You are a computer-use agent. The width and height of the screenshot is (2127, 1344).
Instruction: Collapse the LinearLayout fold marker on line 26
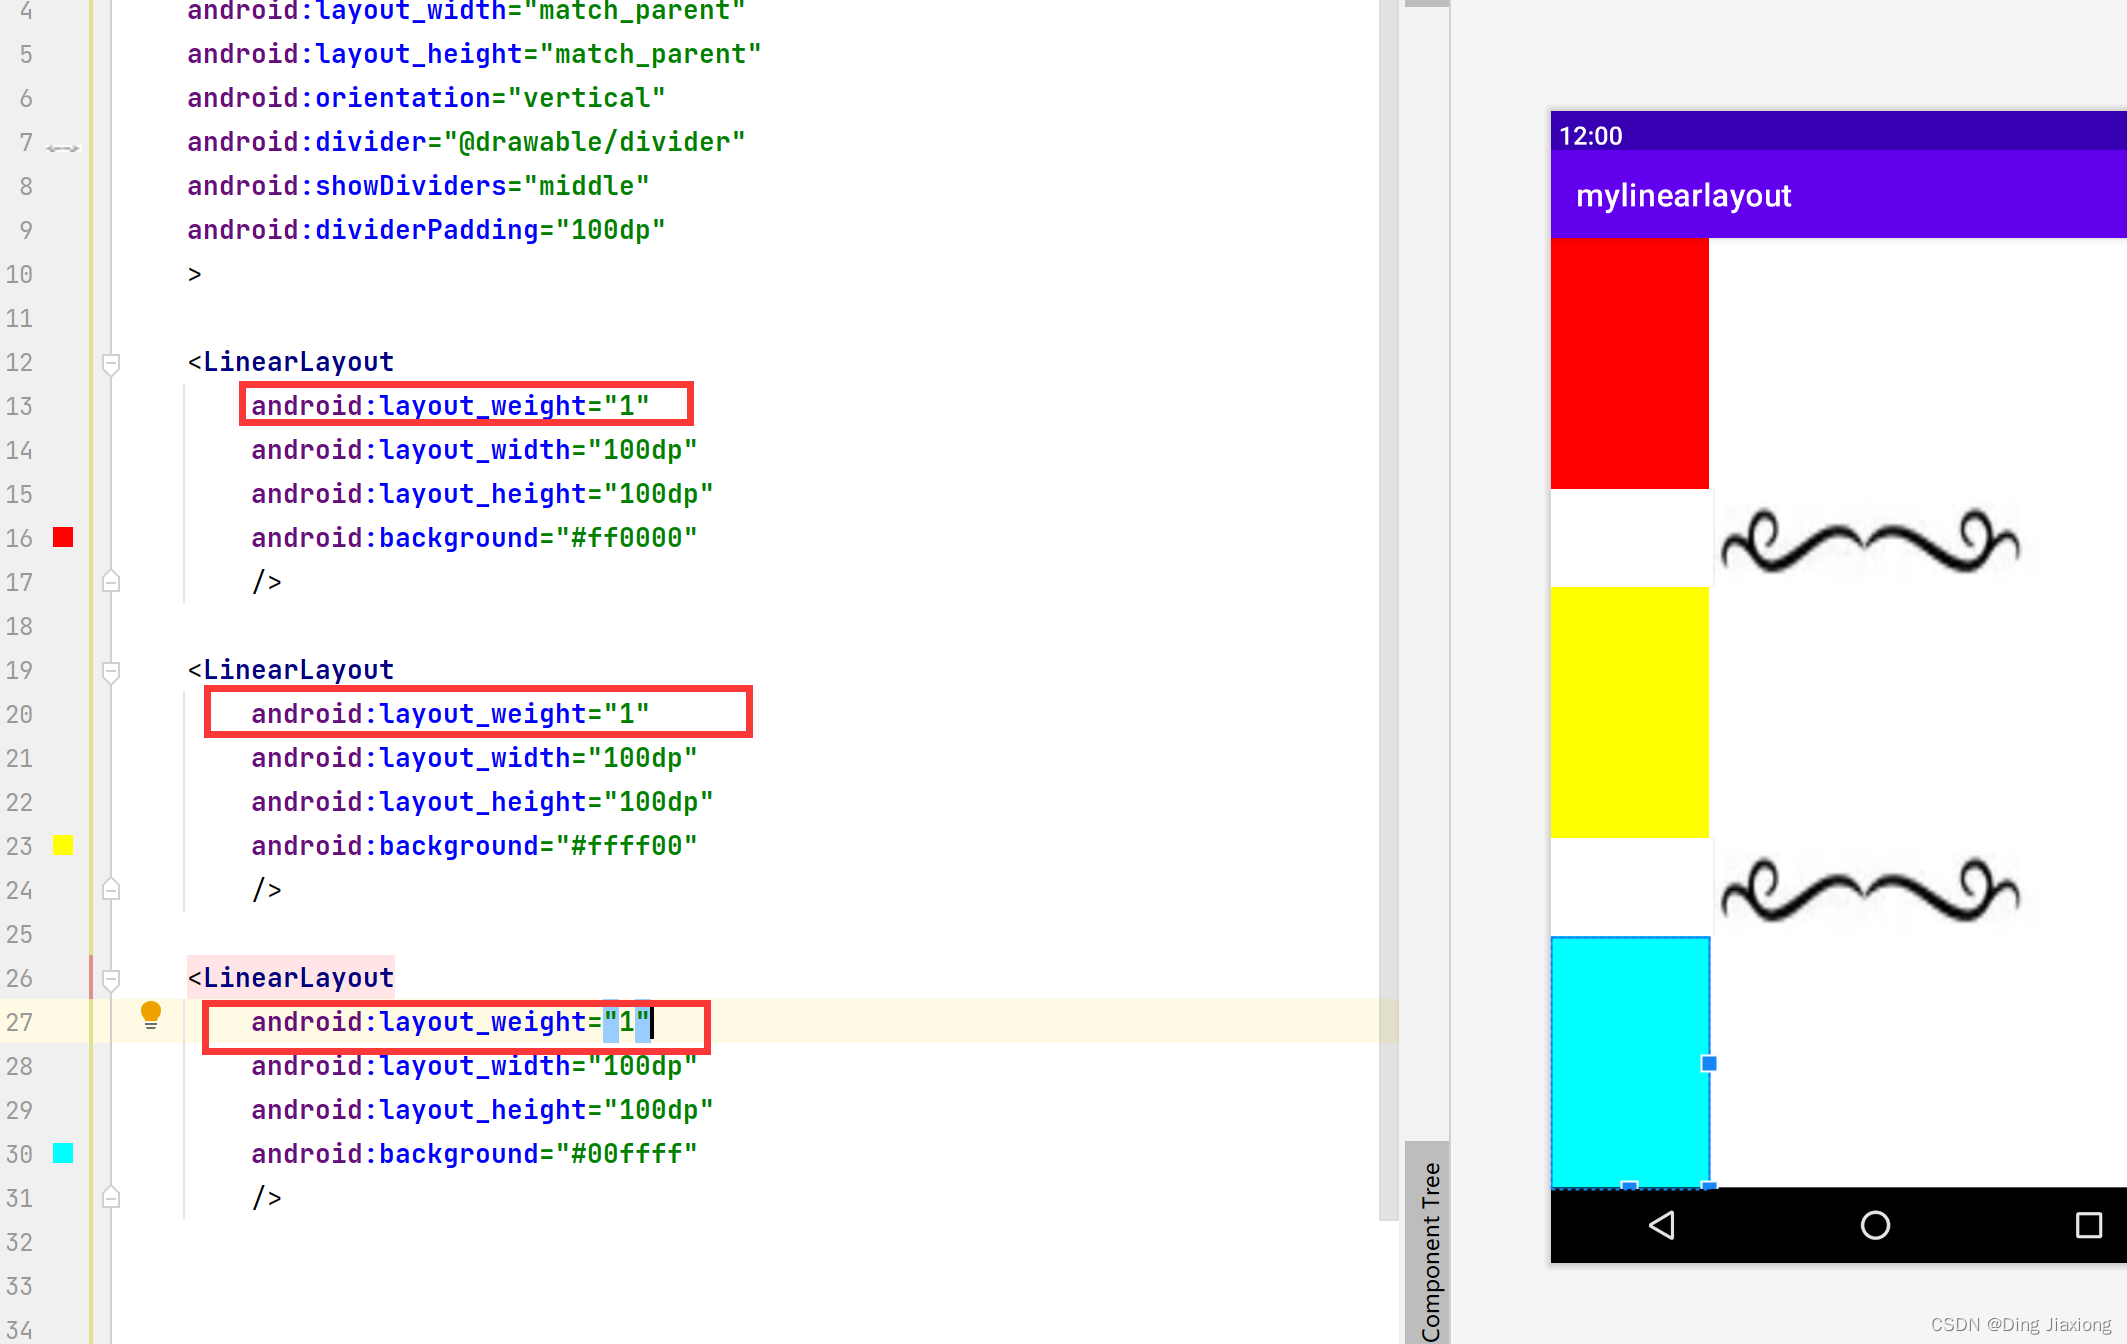tap(111, 979)
